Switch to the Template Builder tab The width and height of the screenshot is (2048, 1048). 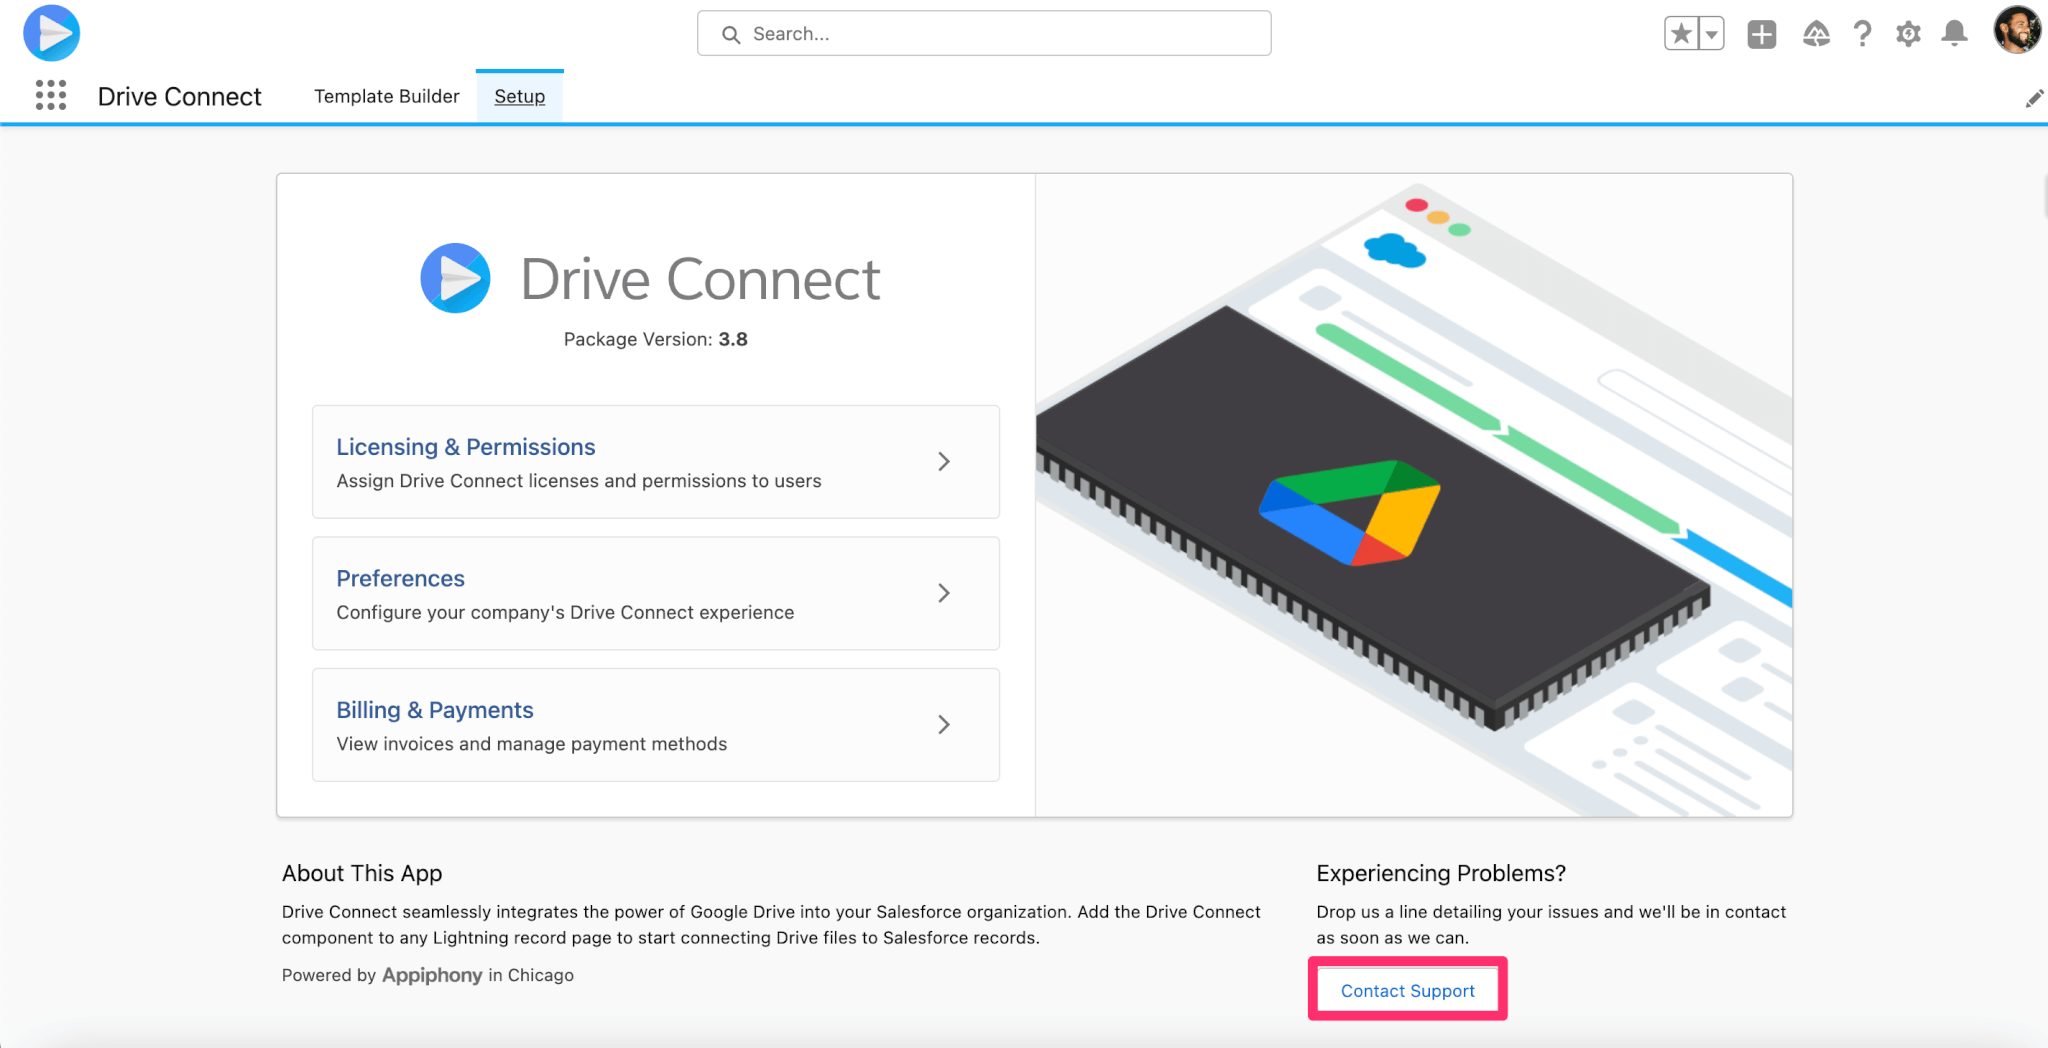pyautogui.click(x=387, y=97)
